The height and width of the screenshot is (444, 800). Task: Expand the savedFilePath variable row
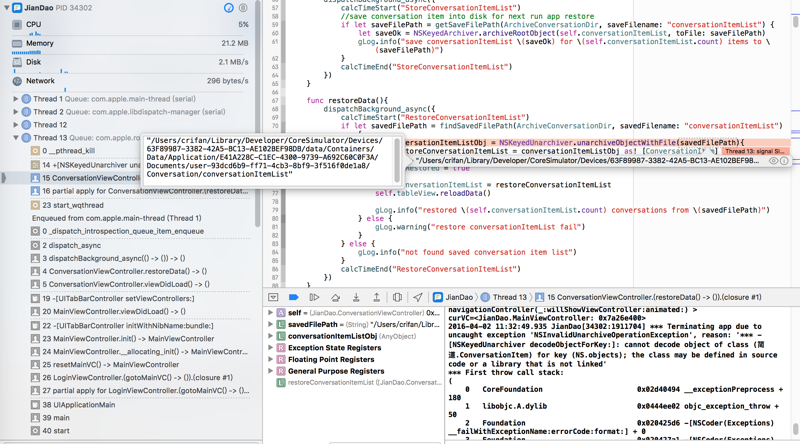pos(270,325)
